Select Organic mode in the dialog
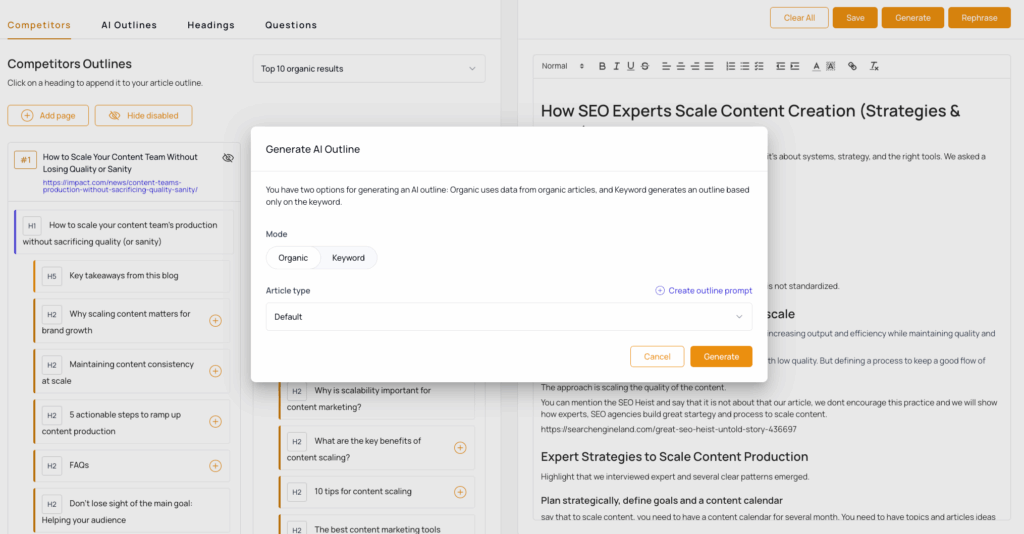This screenshot has height=534, width=1024. point(293,258)
